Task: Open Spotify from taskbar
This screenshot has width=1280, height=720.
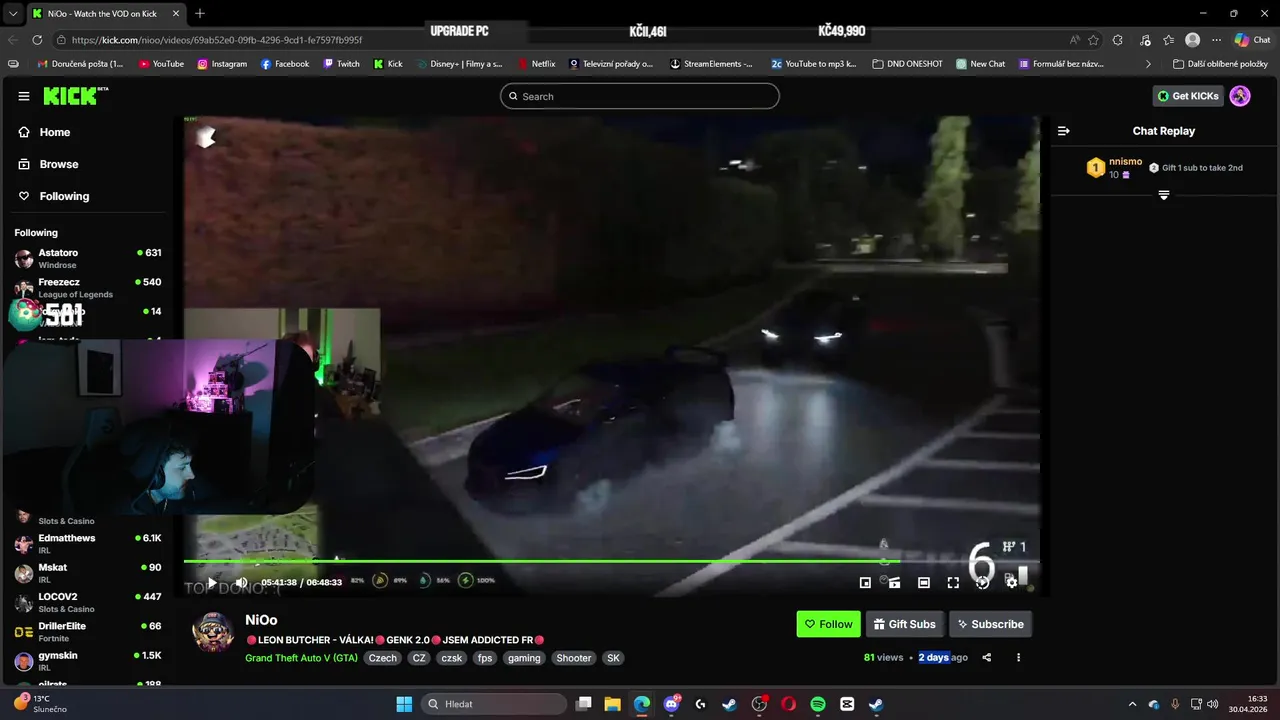Action: pyautogui.click(x=818, y=704)
